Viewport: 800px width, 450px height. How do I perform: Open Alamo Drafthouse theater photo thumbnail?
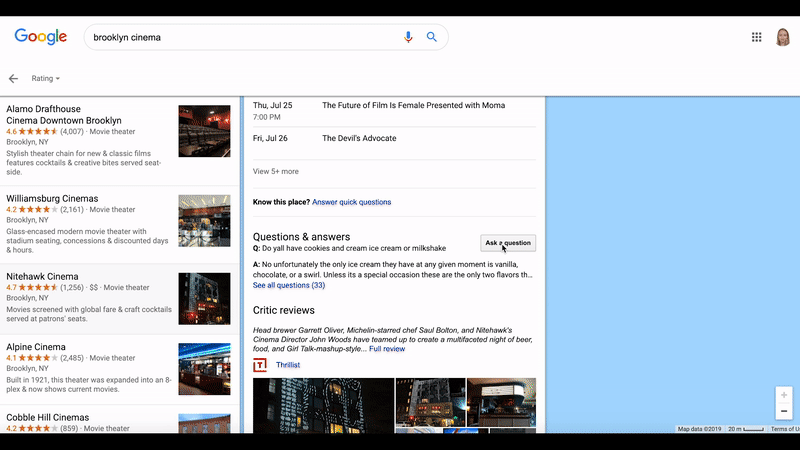[204, 131]
